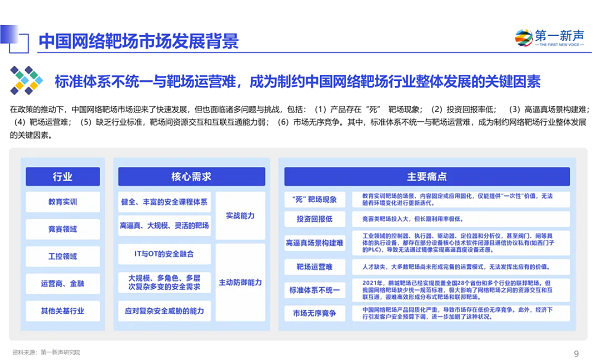Click the 行业 column header
The height and width of the screenshot is (364, 600).
tap(63, 176)
